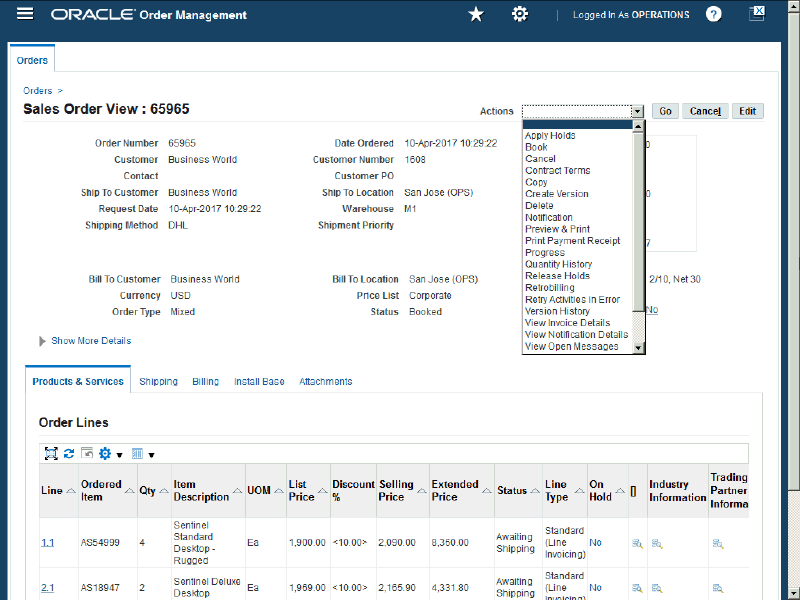The image size is (800, 600).
Task: Sort by Status column
Action: click(535, 491)
